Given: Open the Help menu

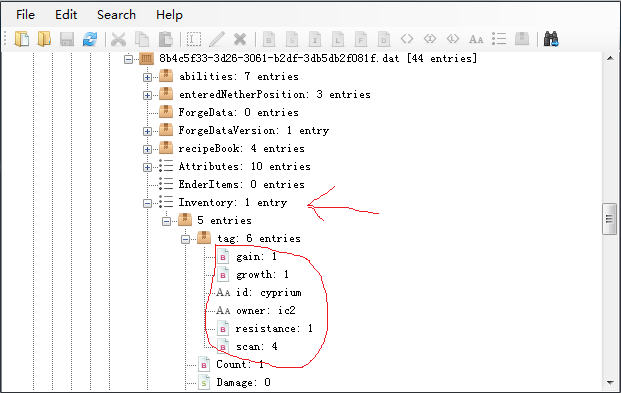Looking at the screenshot, I should (169, 15).
